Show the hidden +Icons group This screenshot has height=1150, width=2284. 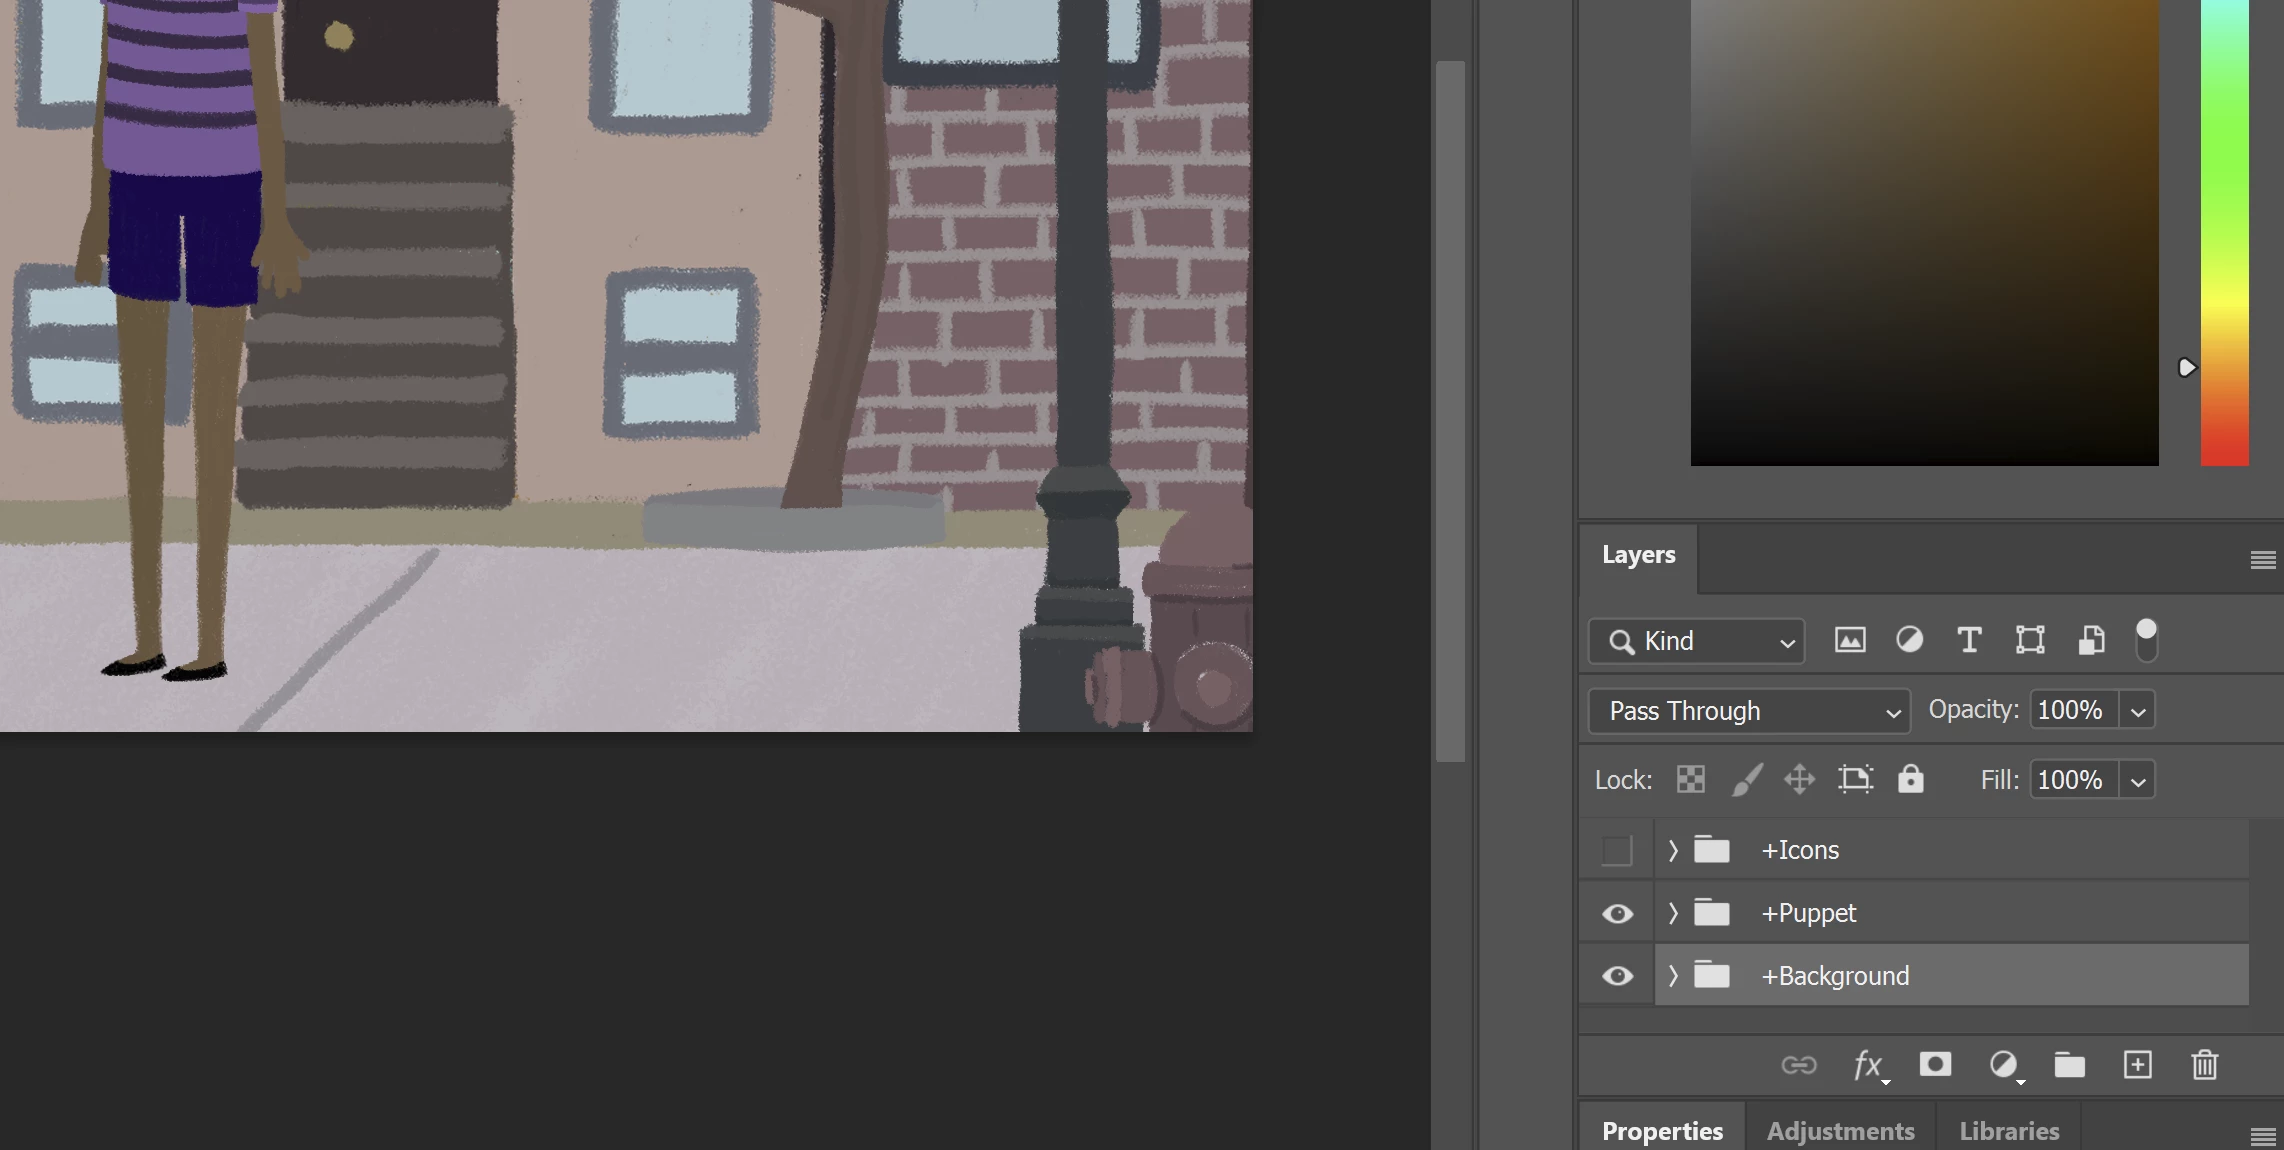pos(1617,850)
